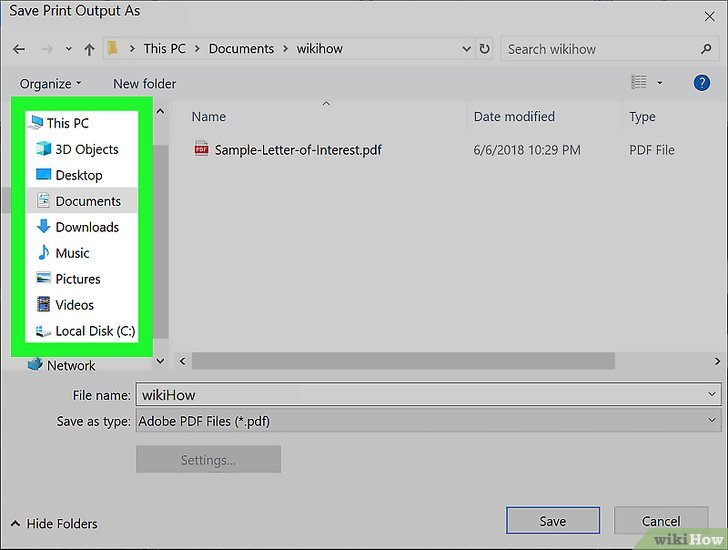Click the Downloads arrow icon

coord(44,226)
